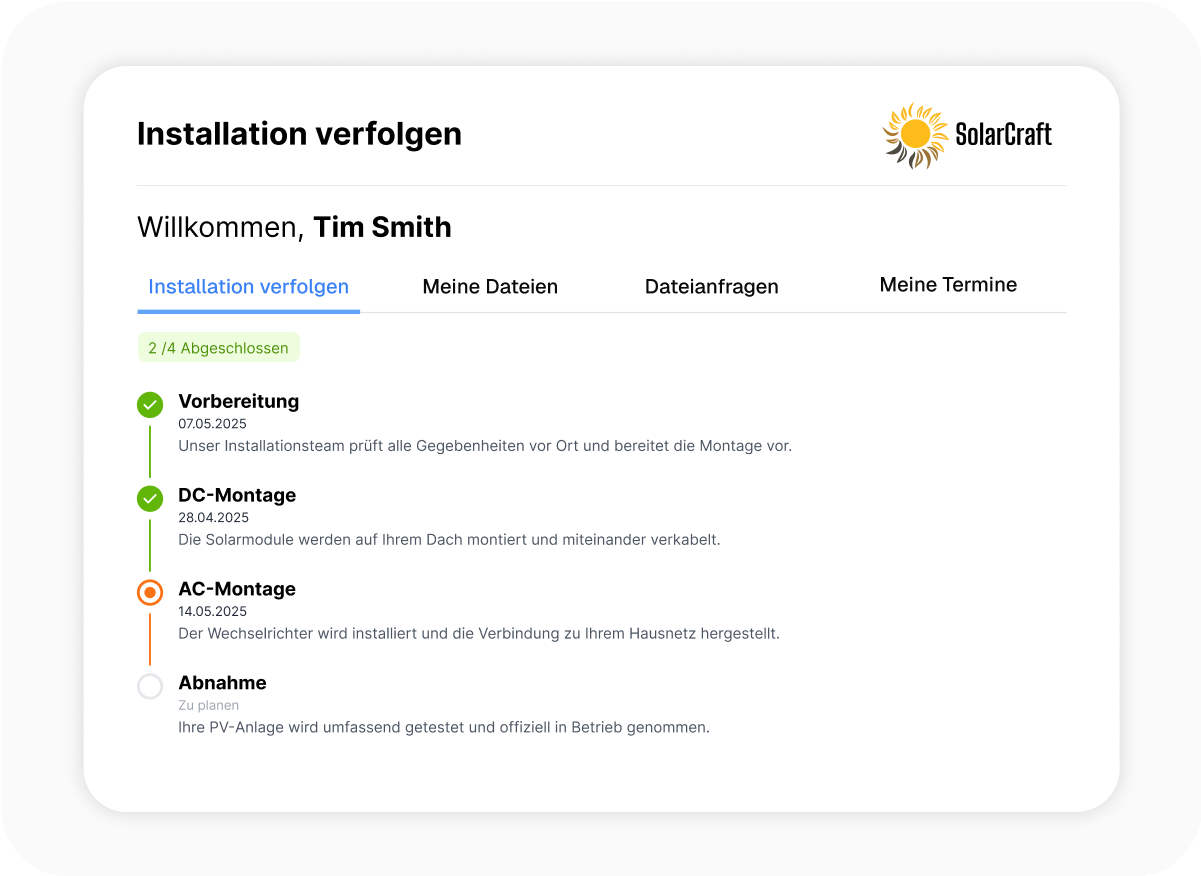This screenshot has height=876, width=1201.
Task: Click the Abnahme step title
Action: (222, 683)
